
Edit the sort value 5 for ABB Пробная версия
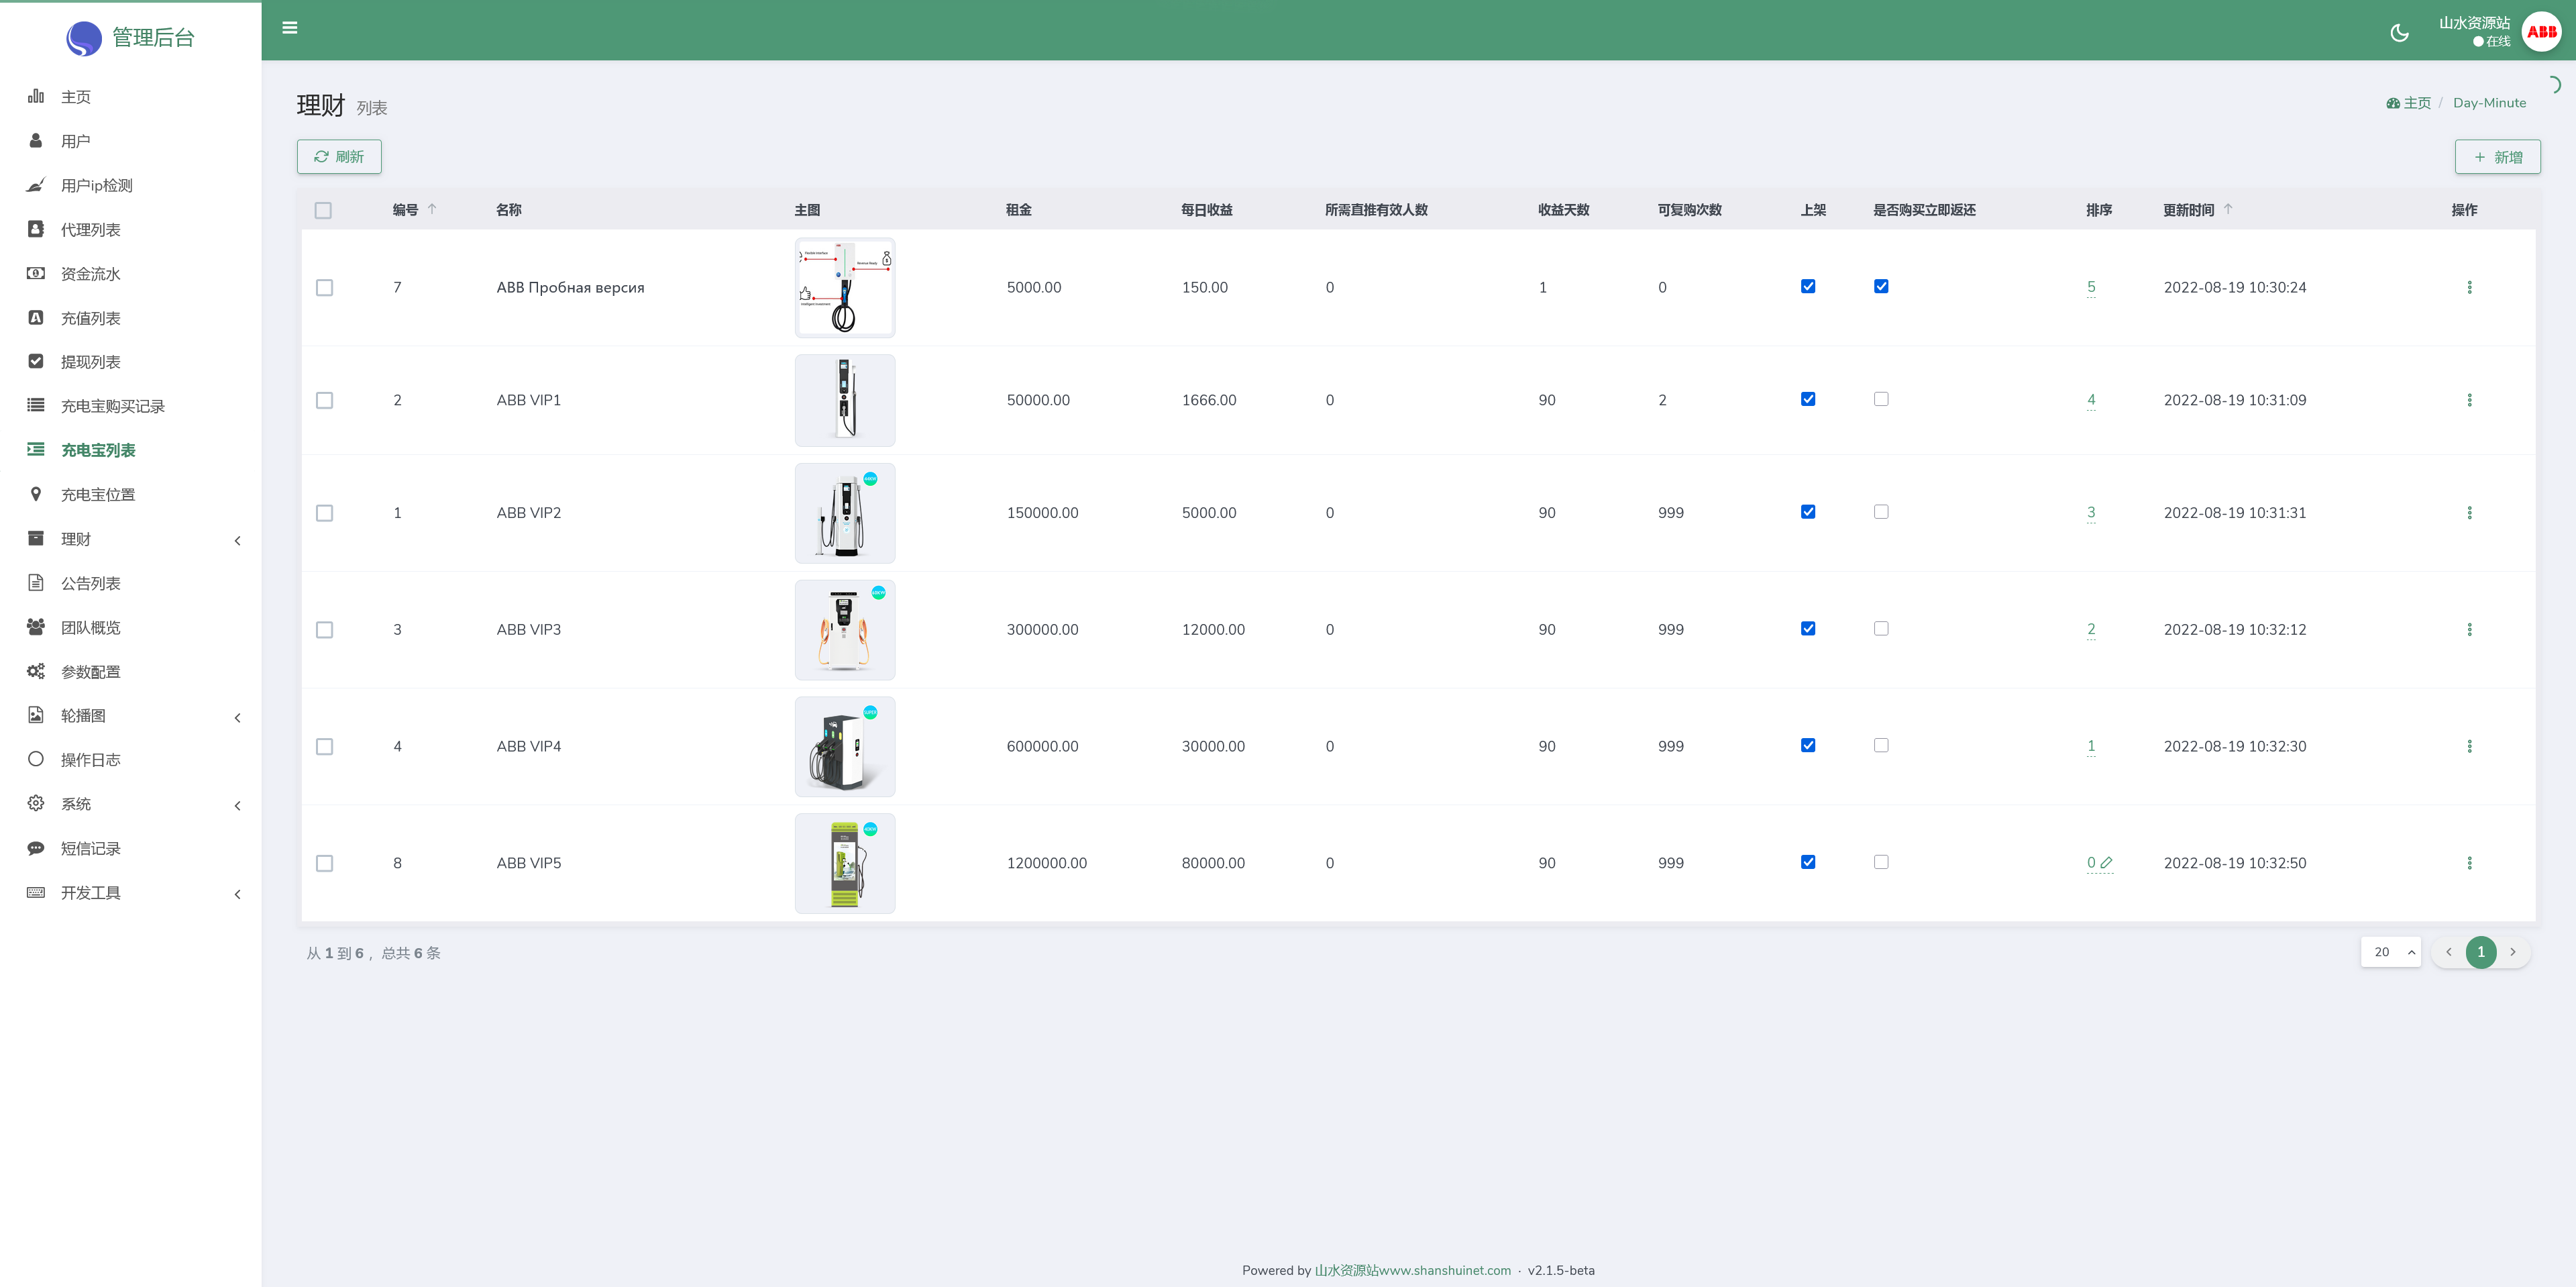point(2091,287)
